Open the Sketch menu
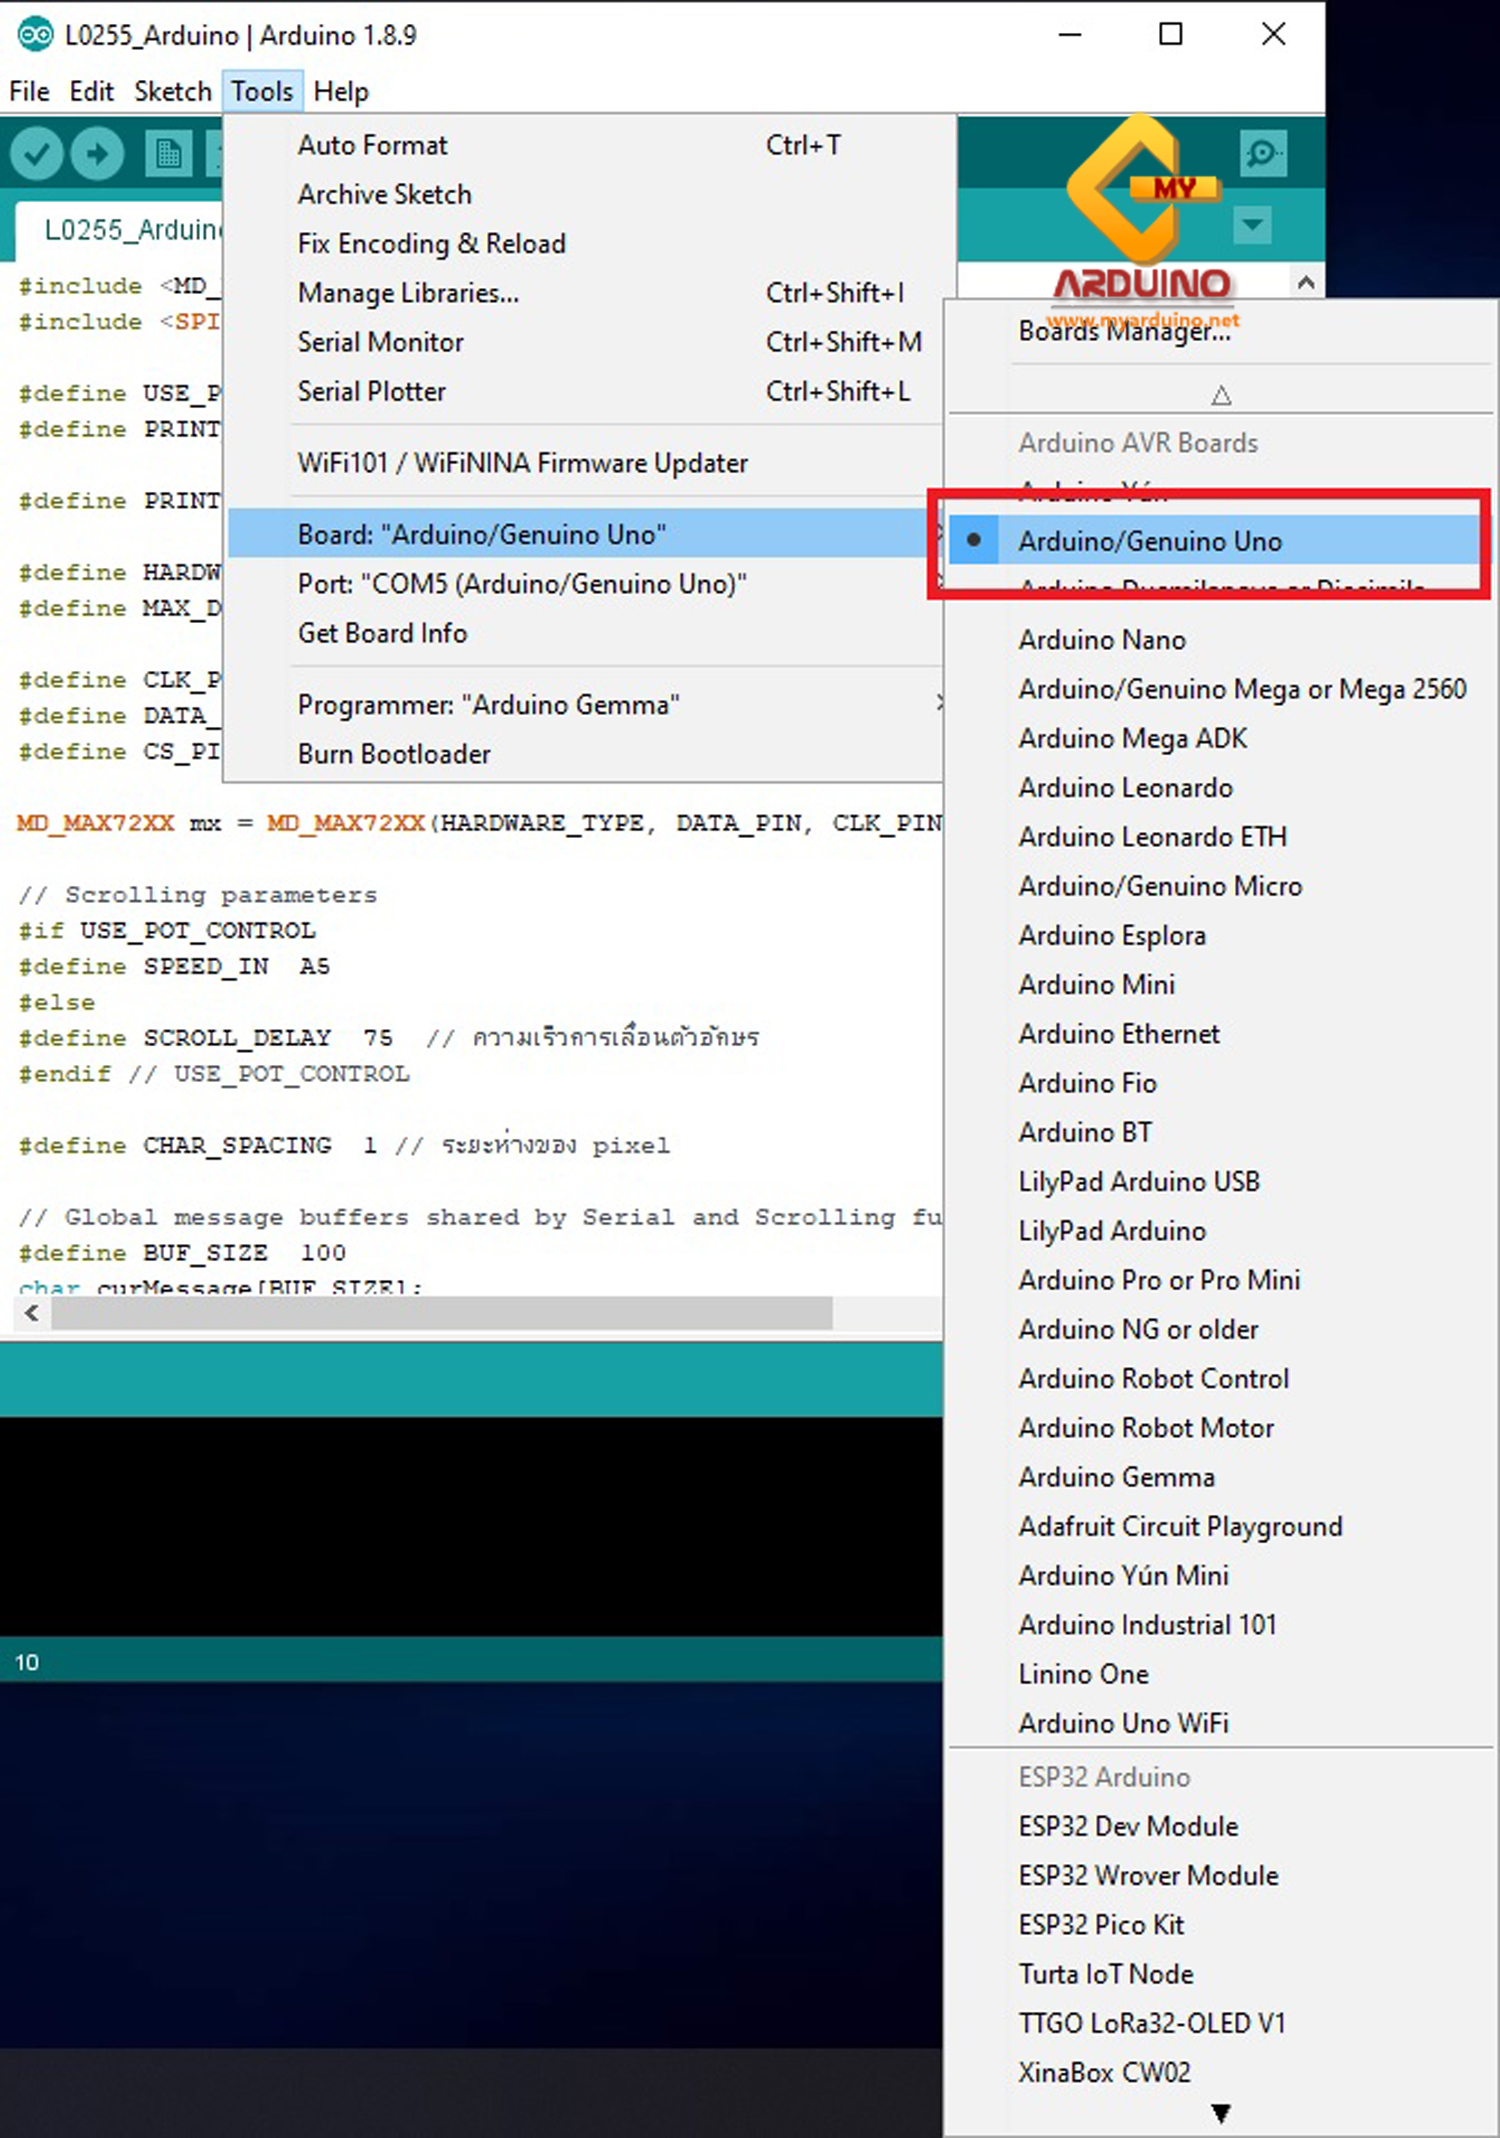 [172, 92]
